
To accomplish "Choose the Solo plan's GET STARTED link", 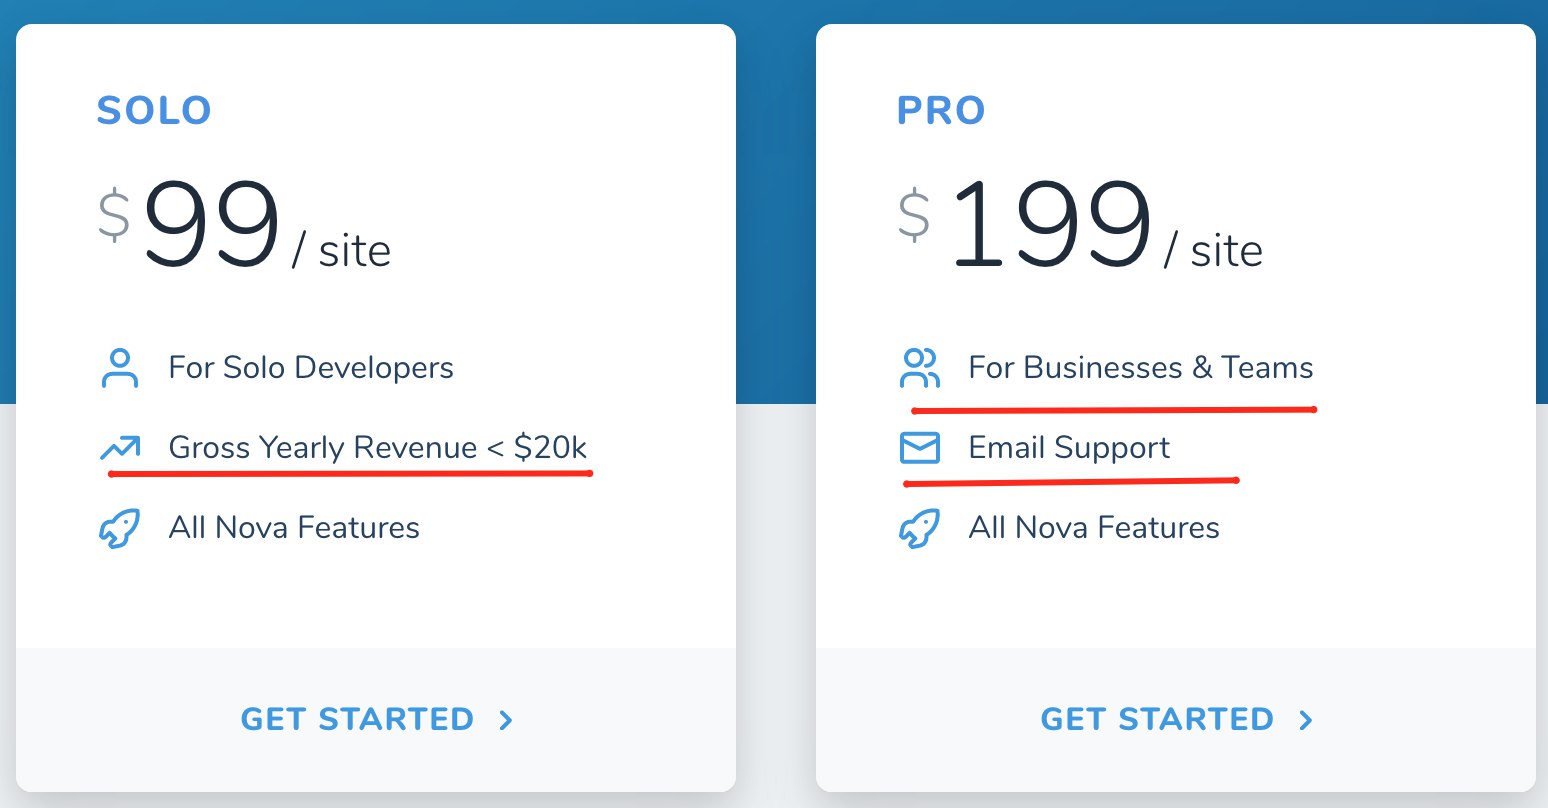I will [377, 719].
